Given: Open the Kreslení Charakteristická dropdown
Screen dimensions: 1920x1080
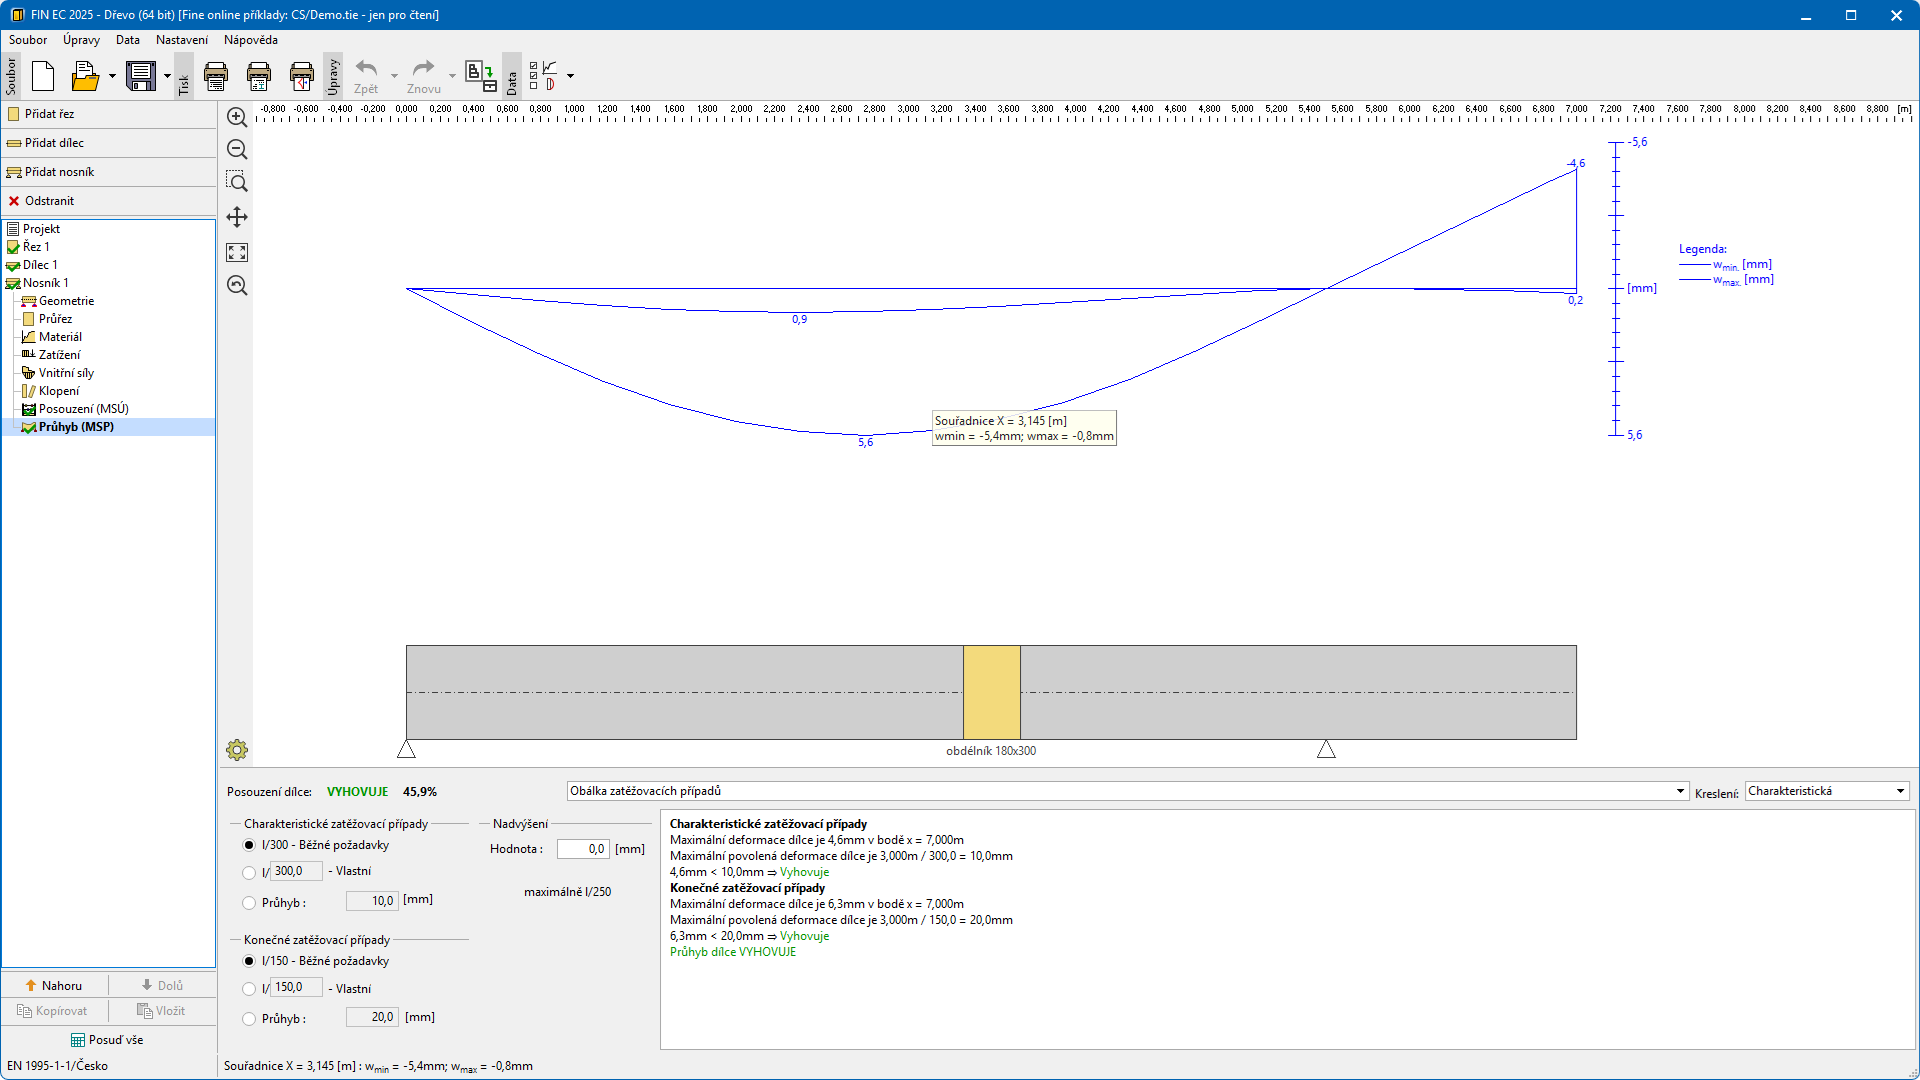Looking at the screenshot, I should click(x=1826, y=791).
